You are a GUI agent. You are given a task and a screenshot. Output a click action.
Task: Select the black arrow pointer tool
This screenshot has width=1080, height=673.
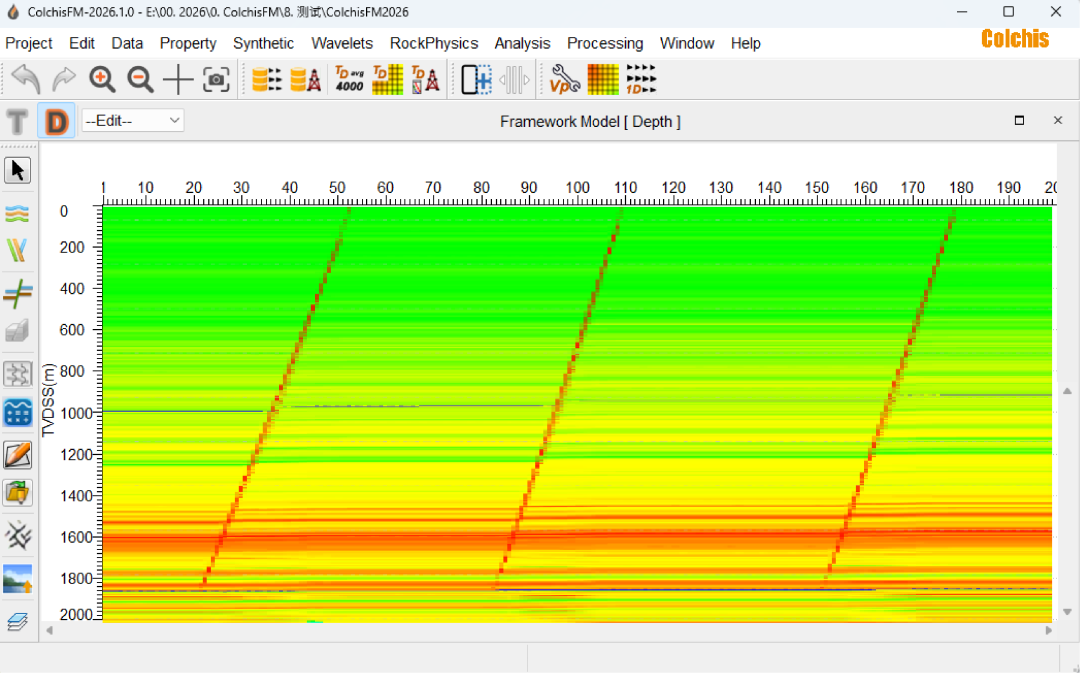[x=17, y=170]
